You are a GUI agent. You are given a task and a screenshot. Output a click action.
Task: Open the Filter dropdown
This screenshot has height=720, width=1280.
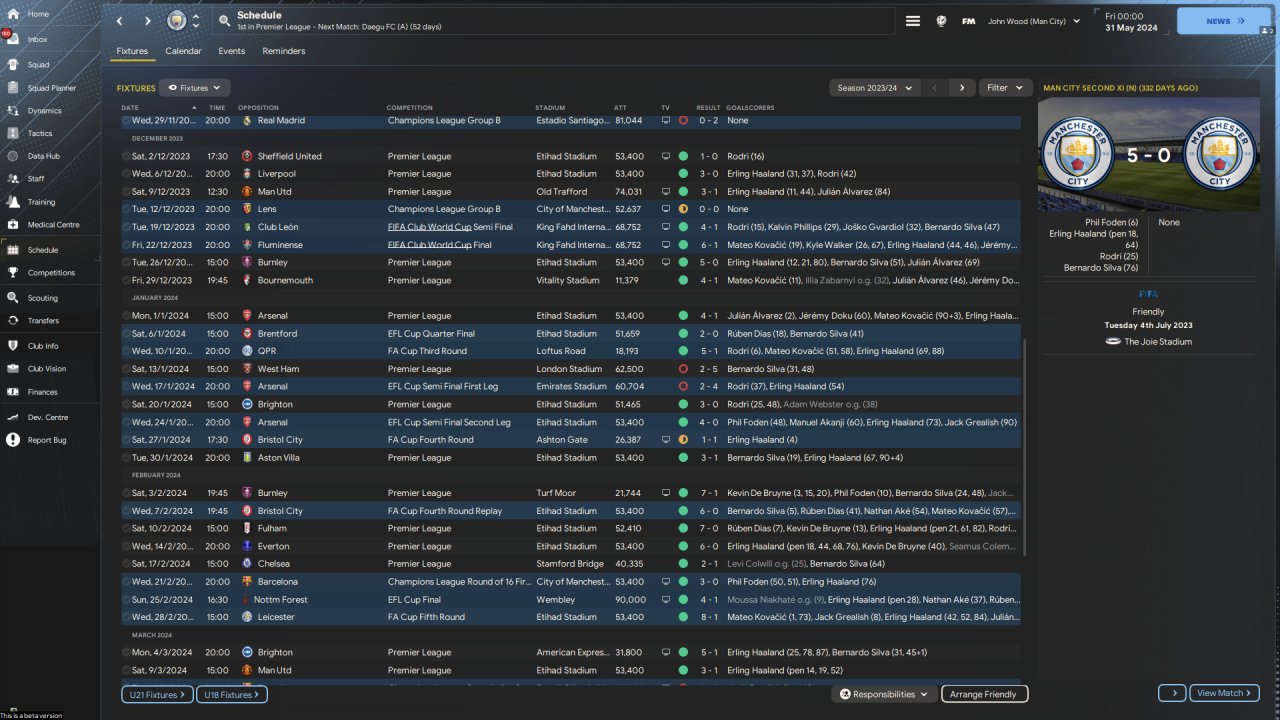tap(1004, 88)
